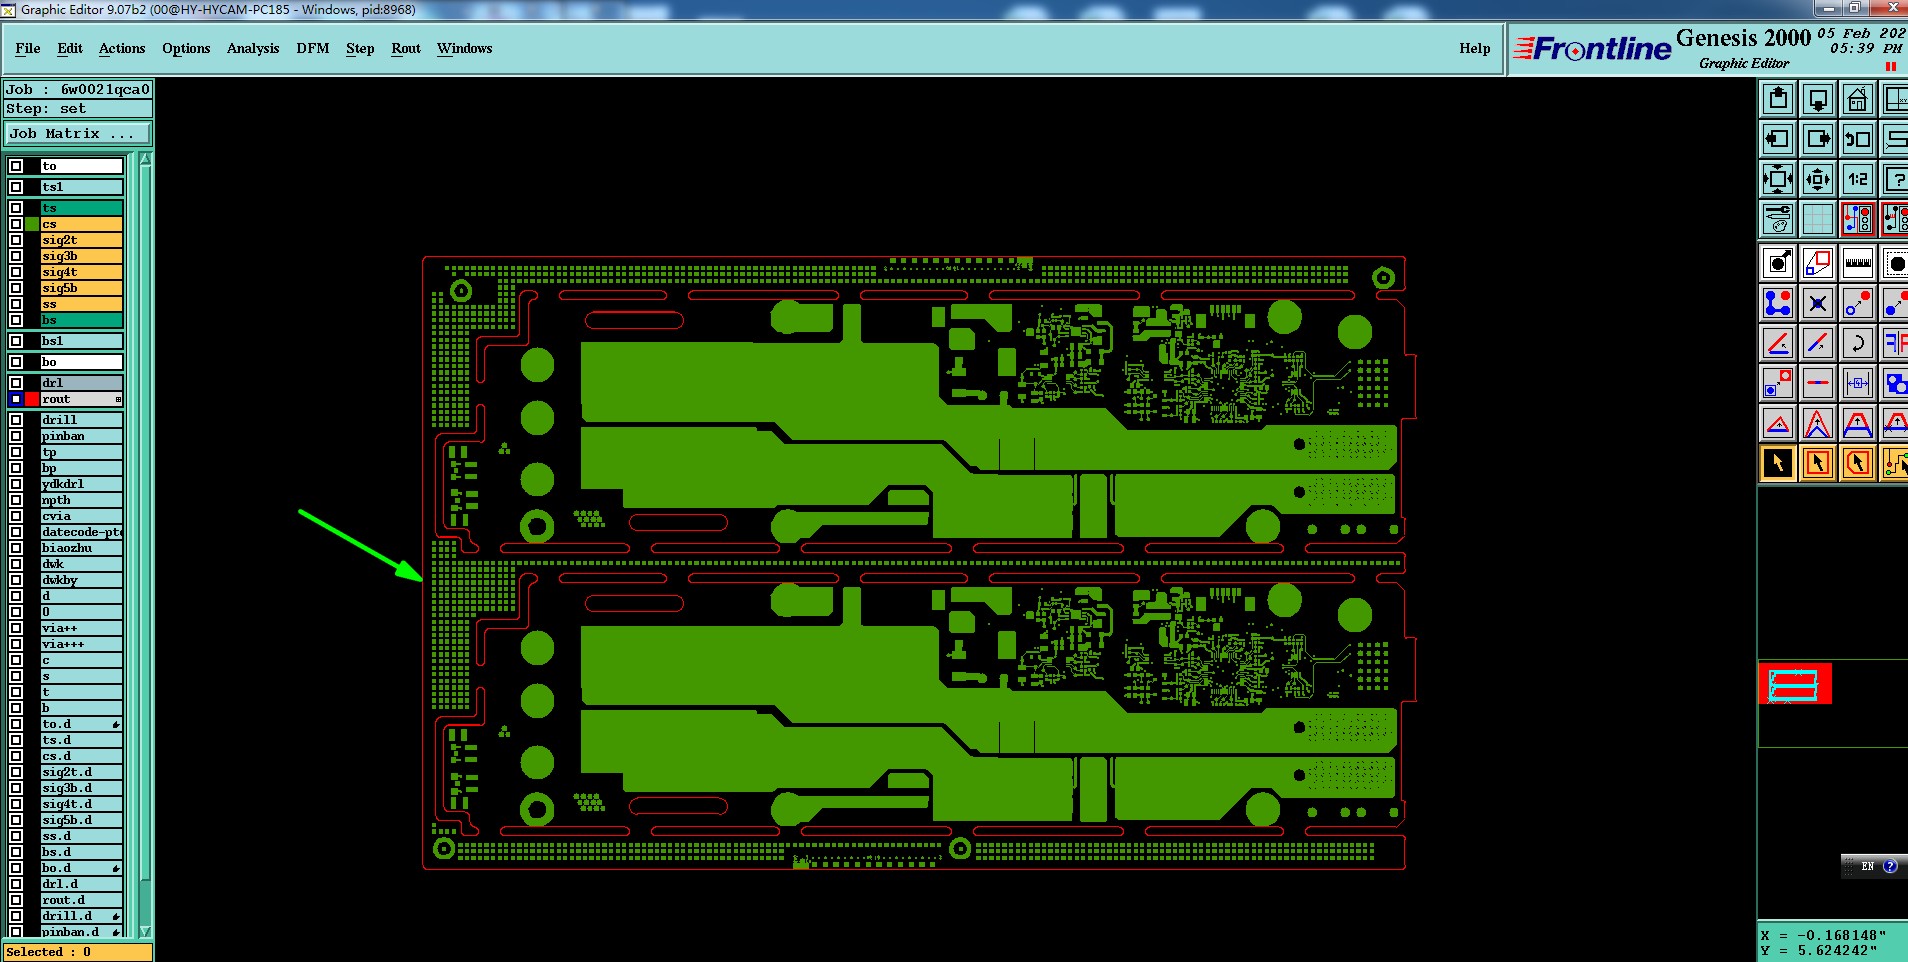
Task: Click the delete feature X icon
Action: (1817, 303)
